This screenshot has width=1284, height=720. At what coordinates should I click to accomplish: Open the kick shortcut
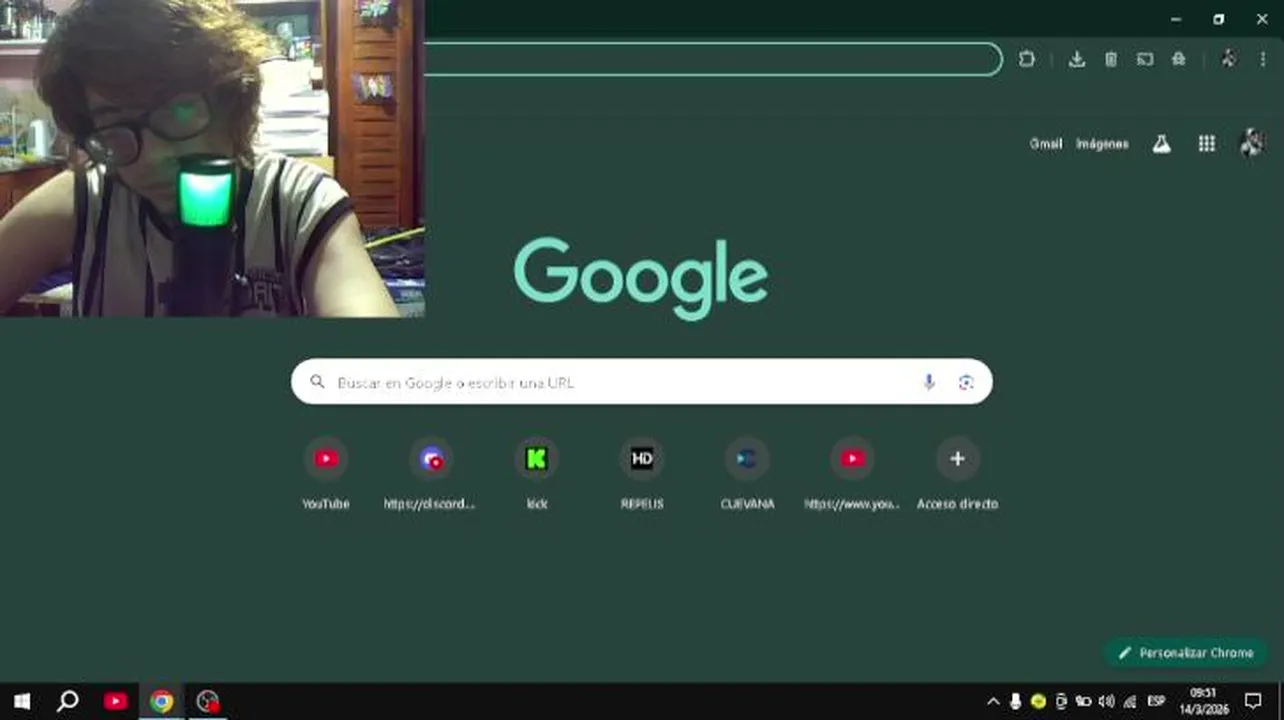537,474
